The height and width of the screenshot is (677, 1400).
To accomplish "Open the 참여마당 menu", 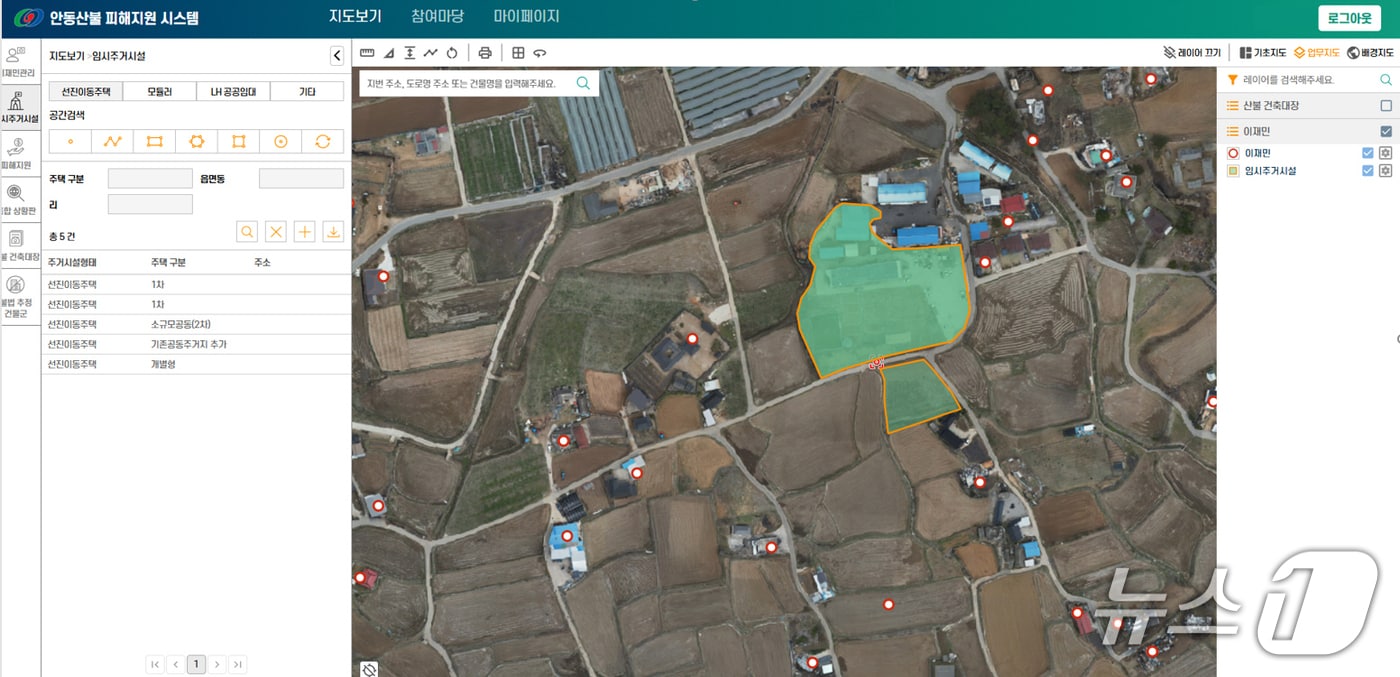I will click(437, 17).
